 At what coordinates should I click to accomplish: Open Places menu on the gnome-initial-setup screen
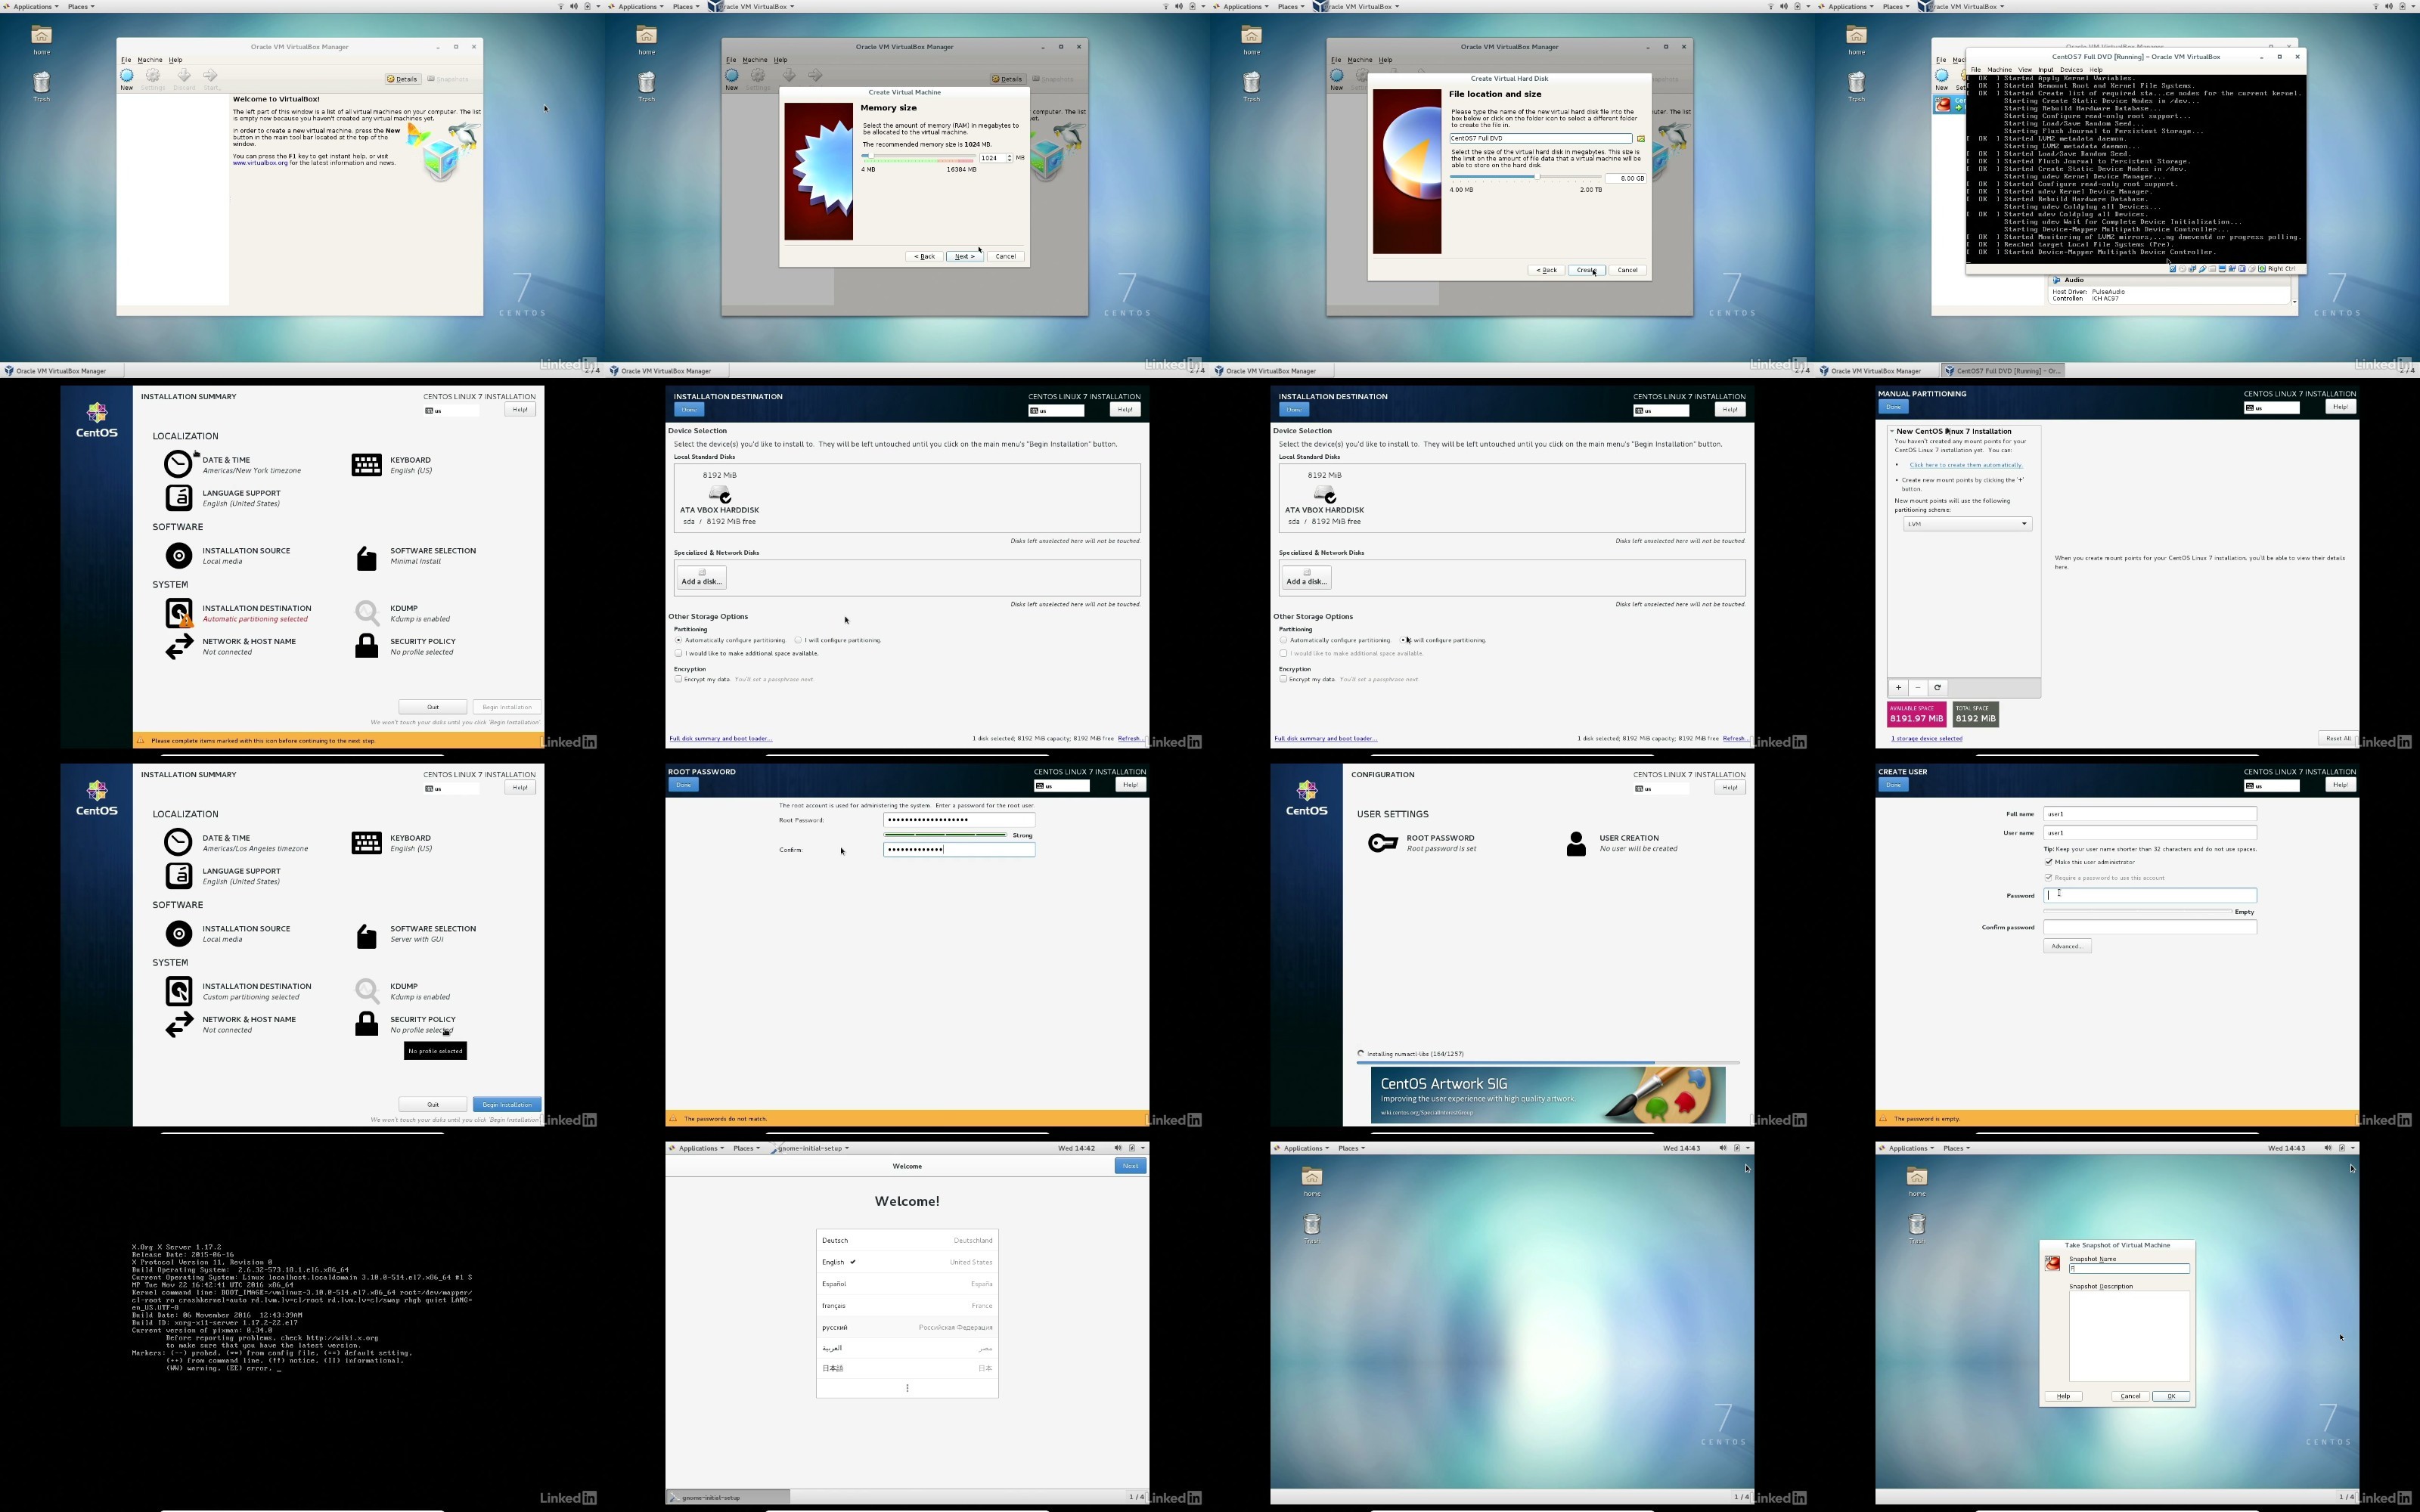(x=746, y=1148)
